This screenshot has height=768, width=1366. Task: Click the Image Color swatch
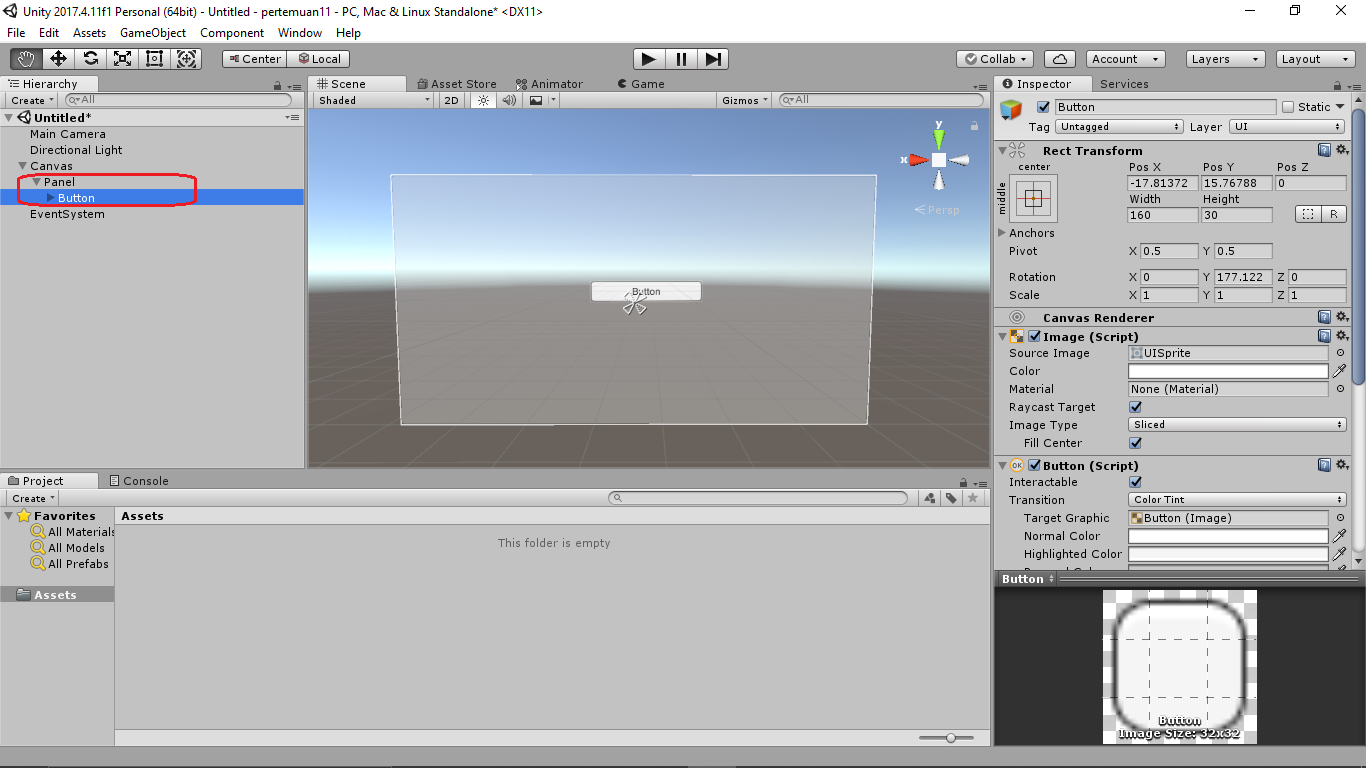coord(1229,371)
